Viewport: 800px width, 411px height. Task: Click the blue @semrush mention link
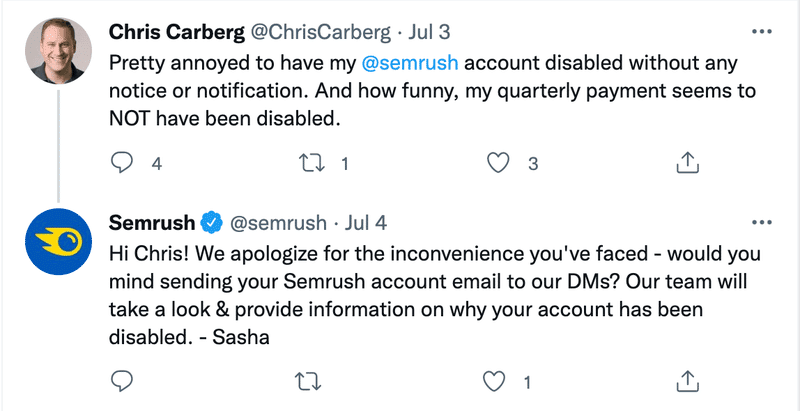tap(410, 63)
